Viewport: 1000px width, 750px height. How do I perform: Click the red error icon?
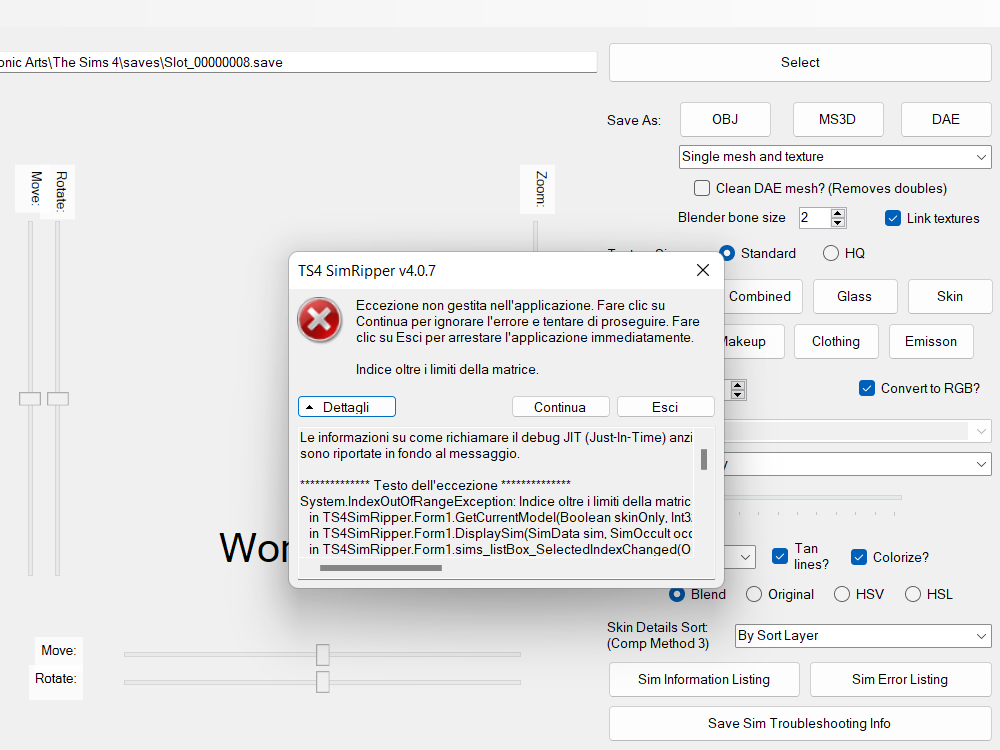click(319, 320)
